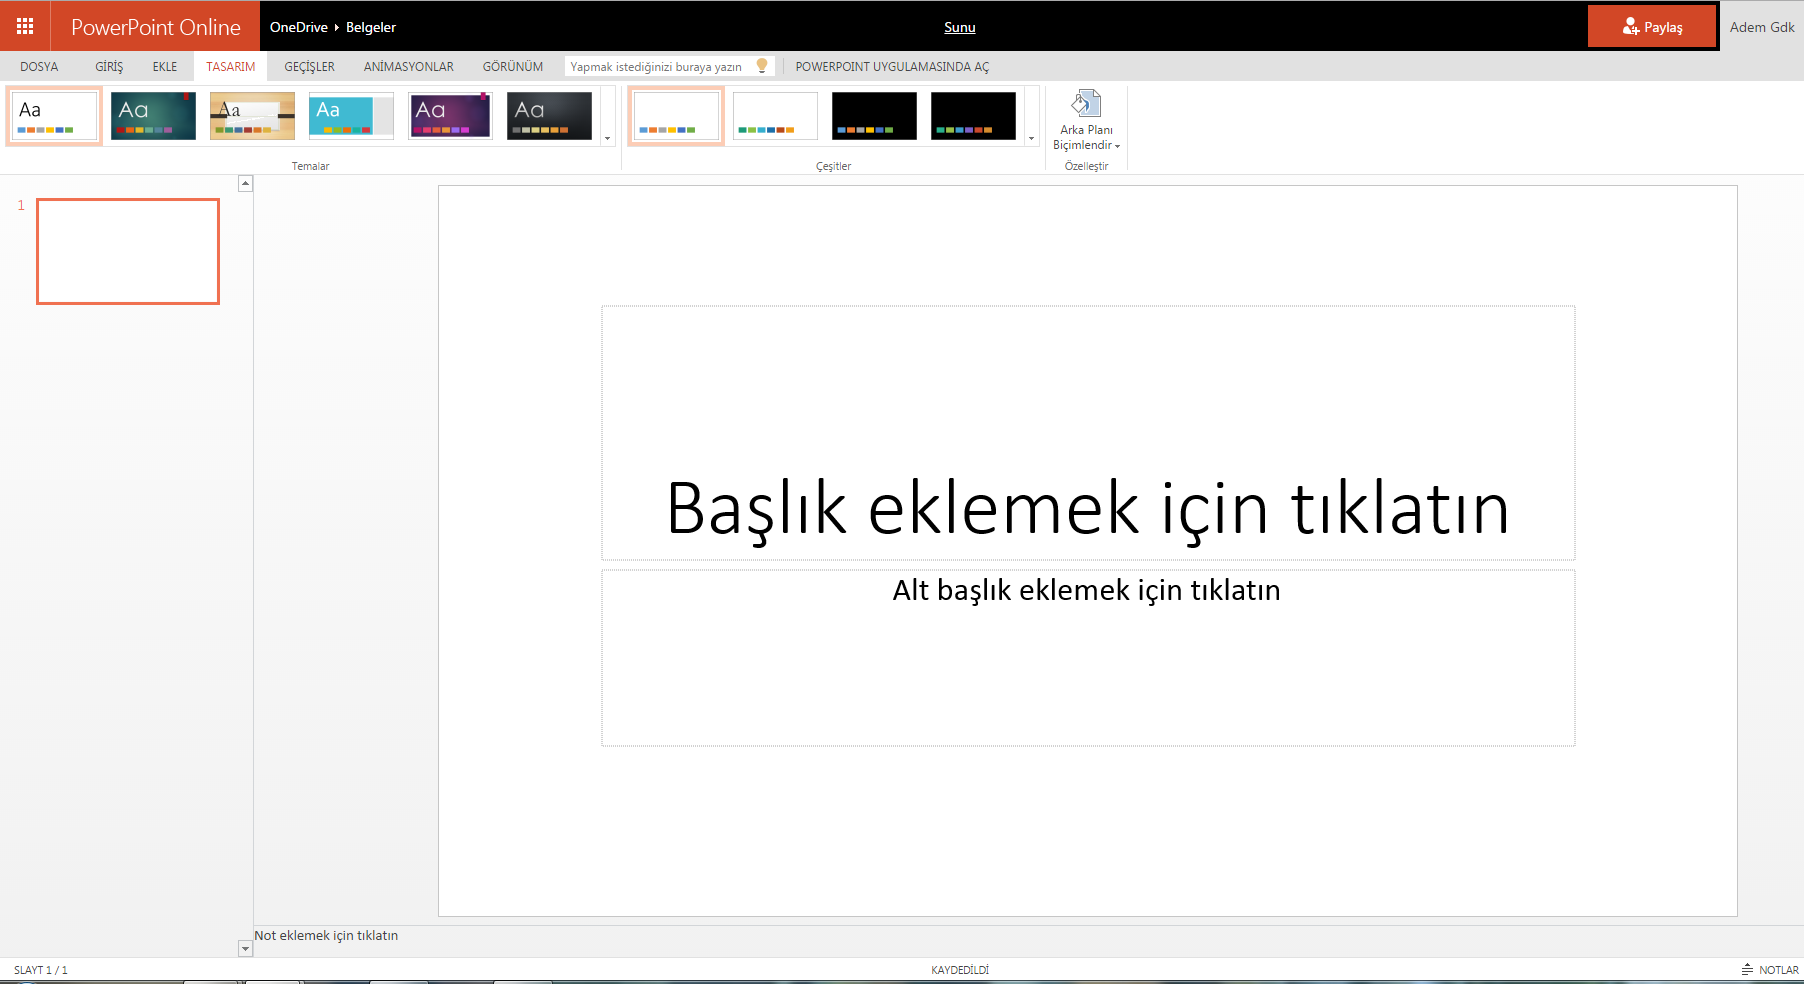The height and width of the screenshot is (984, 1804).
Task: Apply the dark gray theme
Action: point(549,116)
